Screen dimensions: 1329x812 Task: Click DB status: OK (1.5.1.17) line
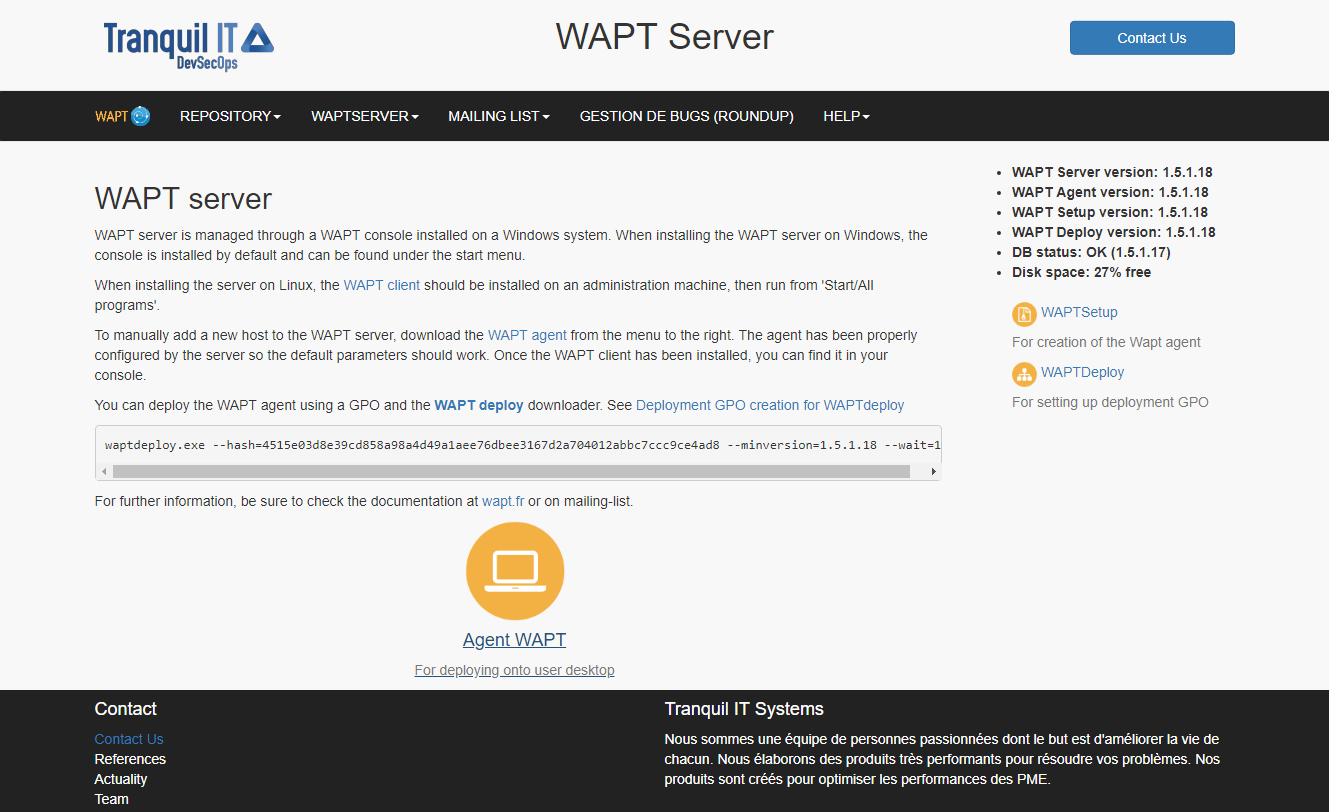[x=1092, y=252]
